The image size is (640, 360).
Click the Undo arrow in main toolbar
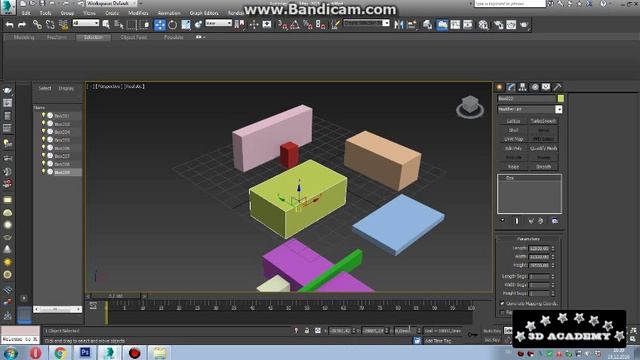(9, 25)
